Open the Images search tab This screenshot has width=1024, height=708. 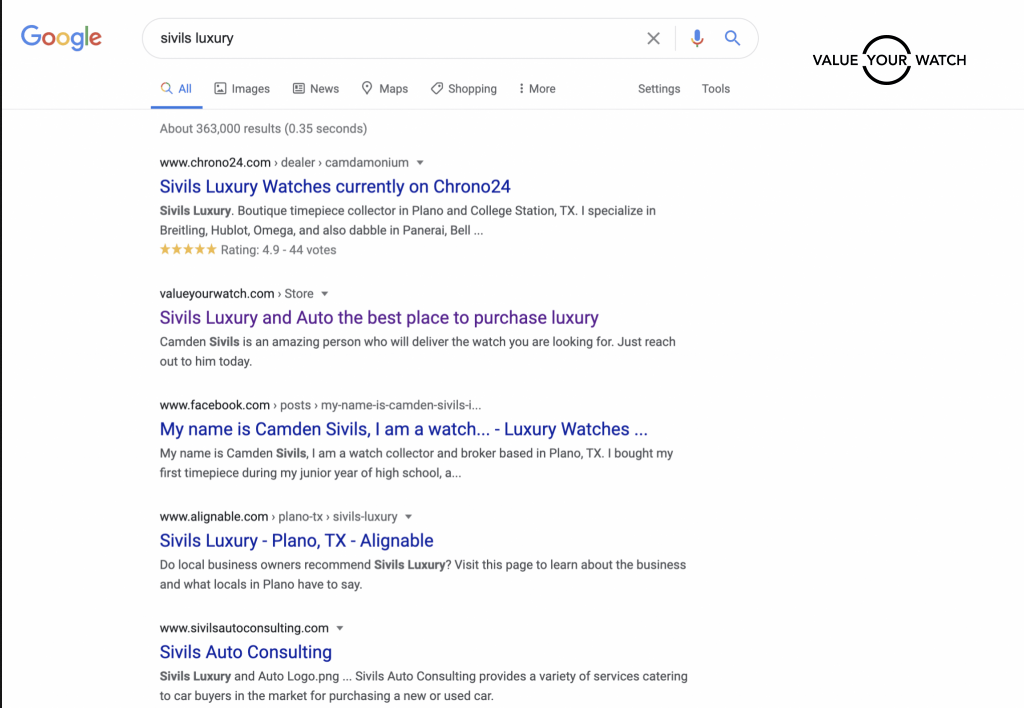tap(242, 89)
